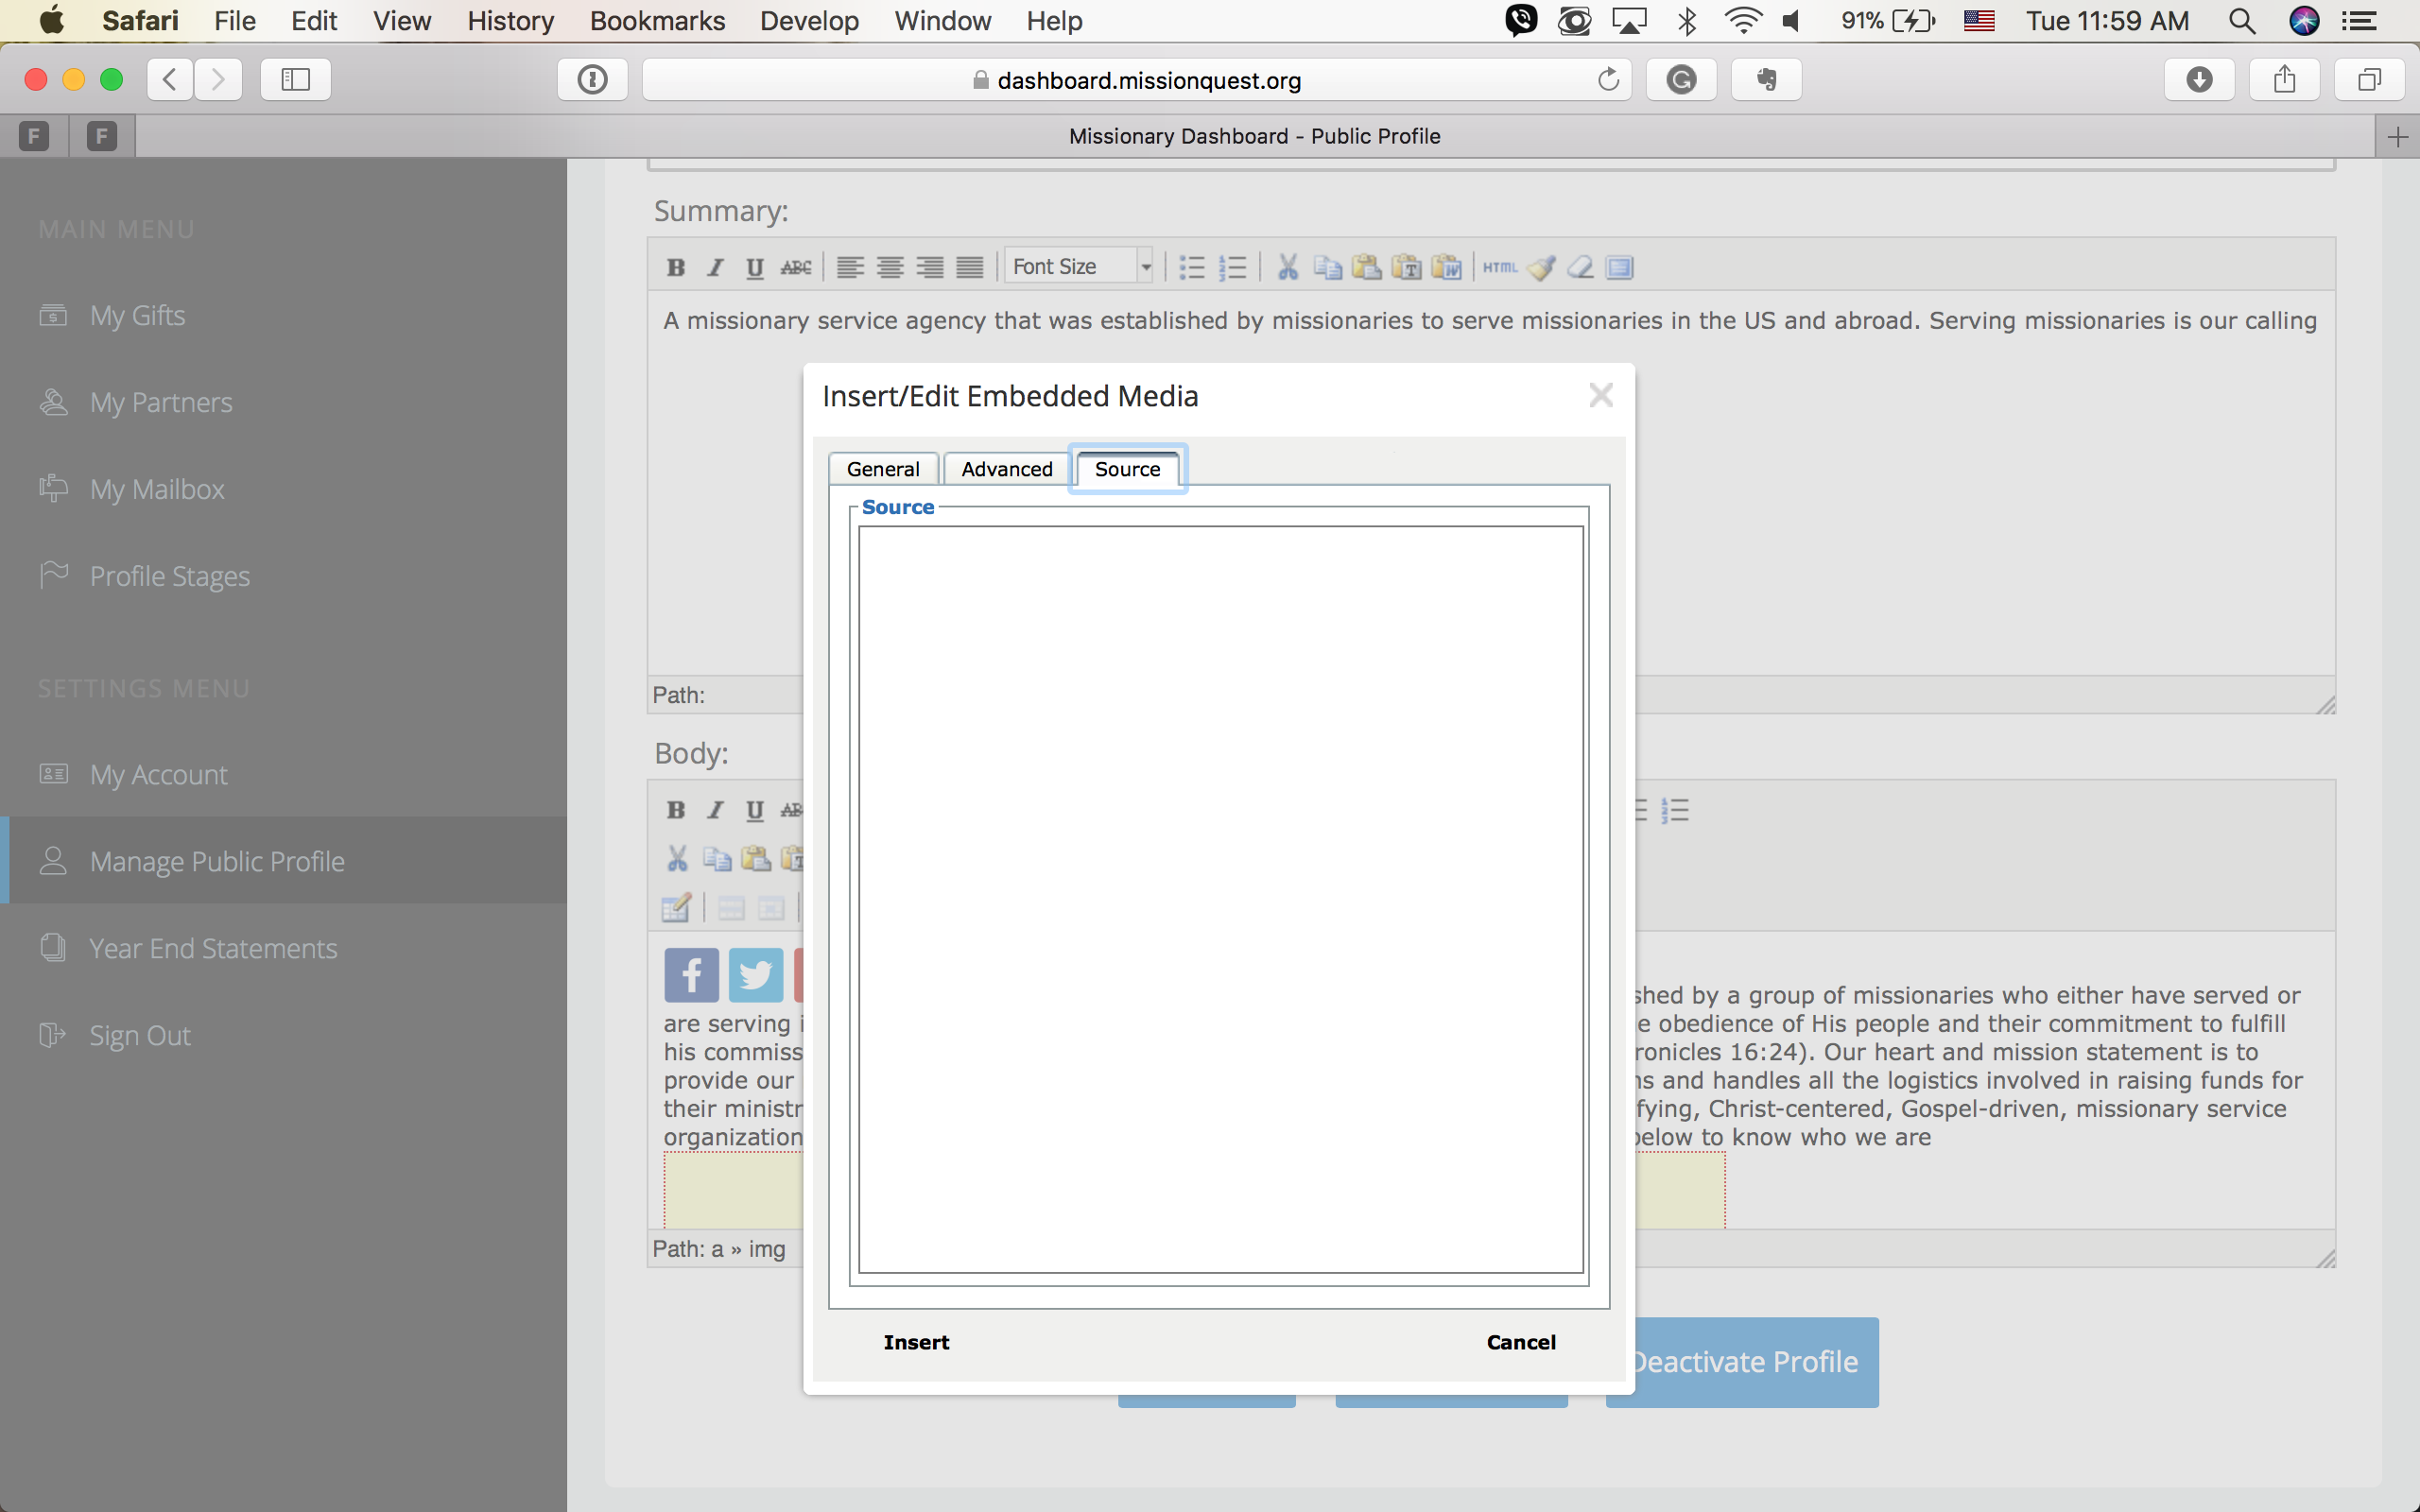Open the Bookmarks menu in Safari

[x=657, y=21]
